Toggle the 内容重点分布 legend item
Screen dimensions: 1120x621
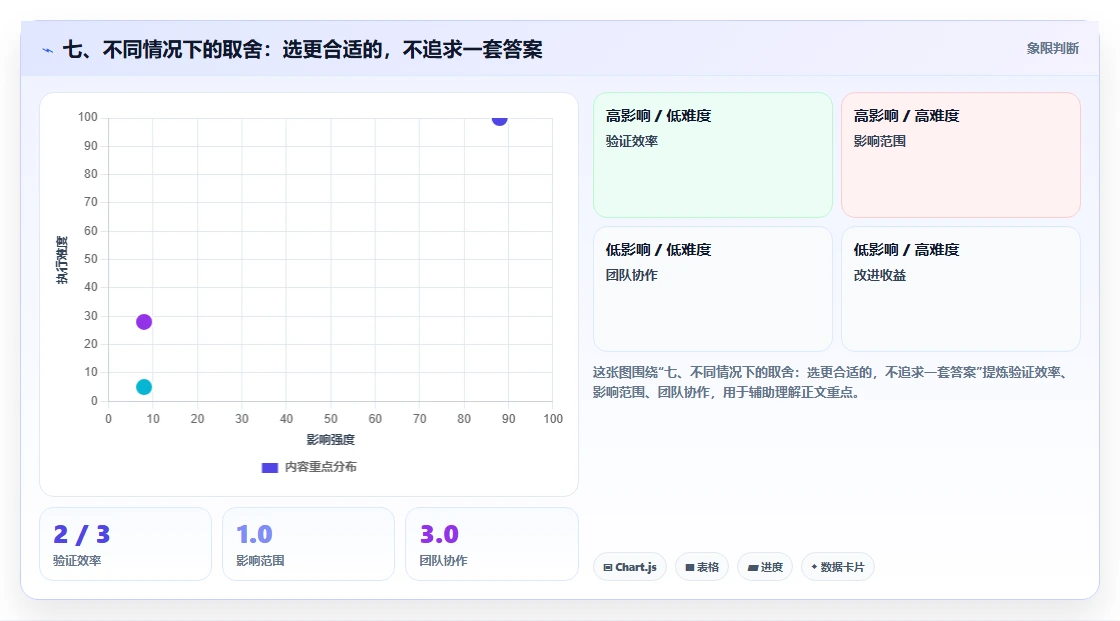tap(309, 467)
